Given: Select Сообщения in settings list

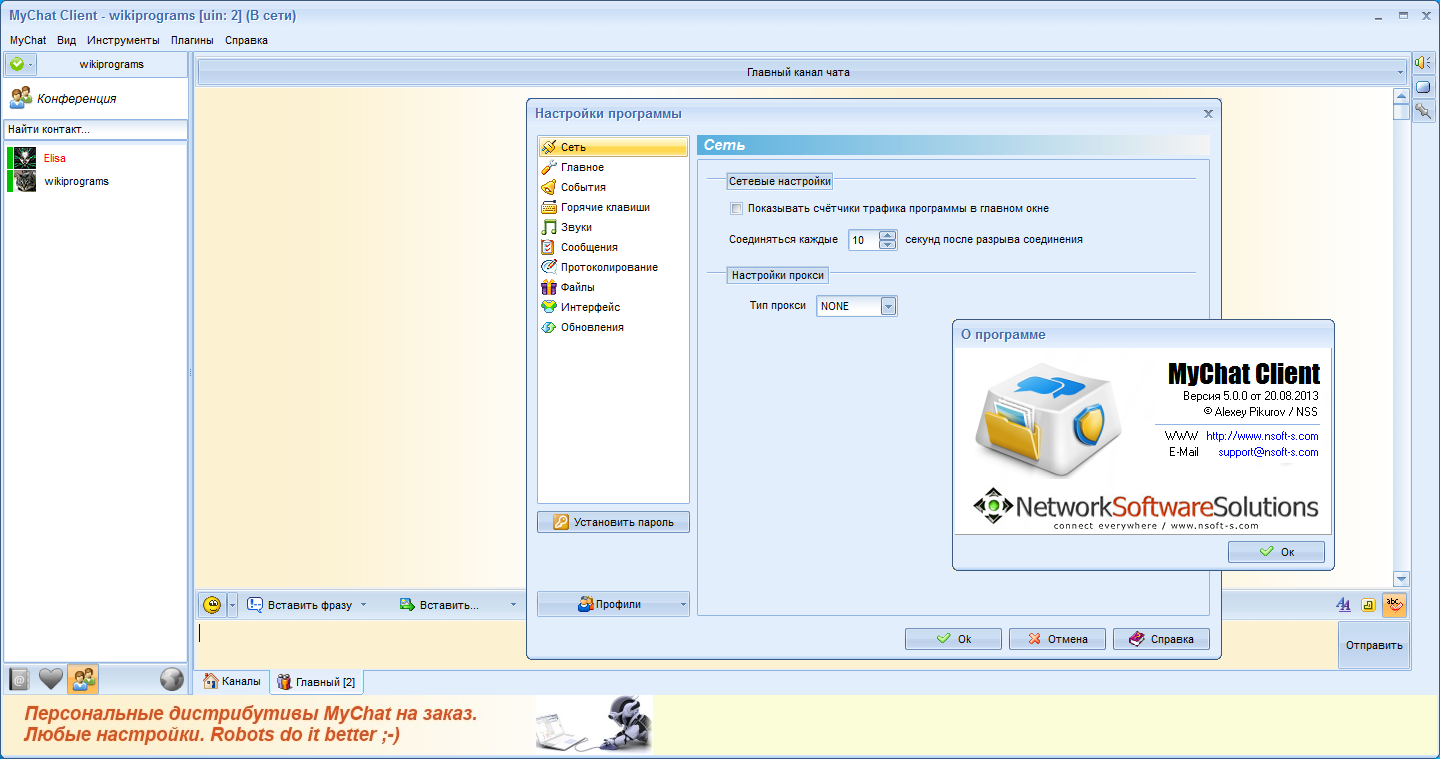Looking at the screenshot, I should 613,247.
